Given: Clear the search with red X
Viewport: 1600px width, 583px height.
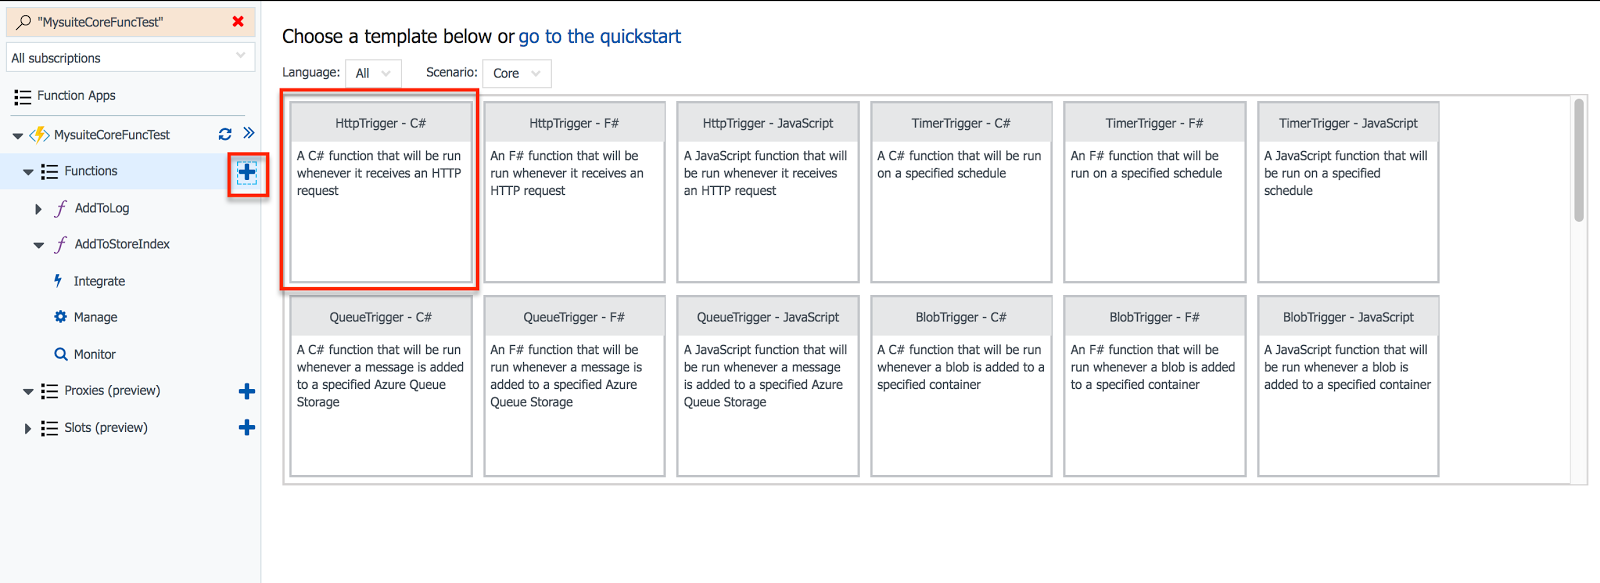Looking at the screenshot, I should pyautogui.click(x=238, y=21).
